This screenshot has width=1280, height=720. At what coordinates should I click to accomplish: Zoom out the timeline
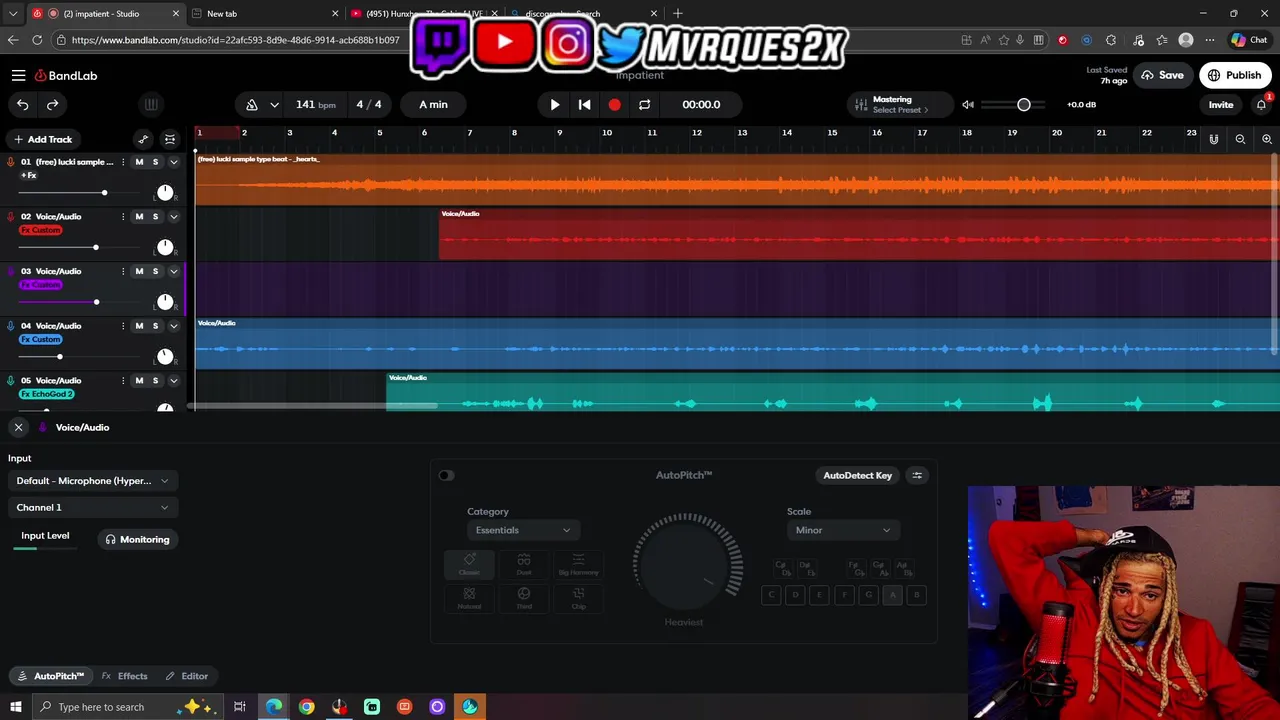[1240, 139]
